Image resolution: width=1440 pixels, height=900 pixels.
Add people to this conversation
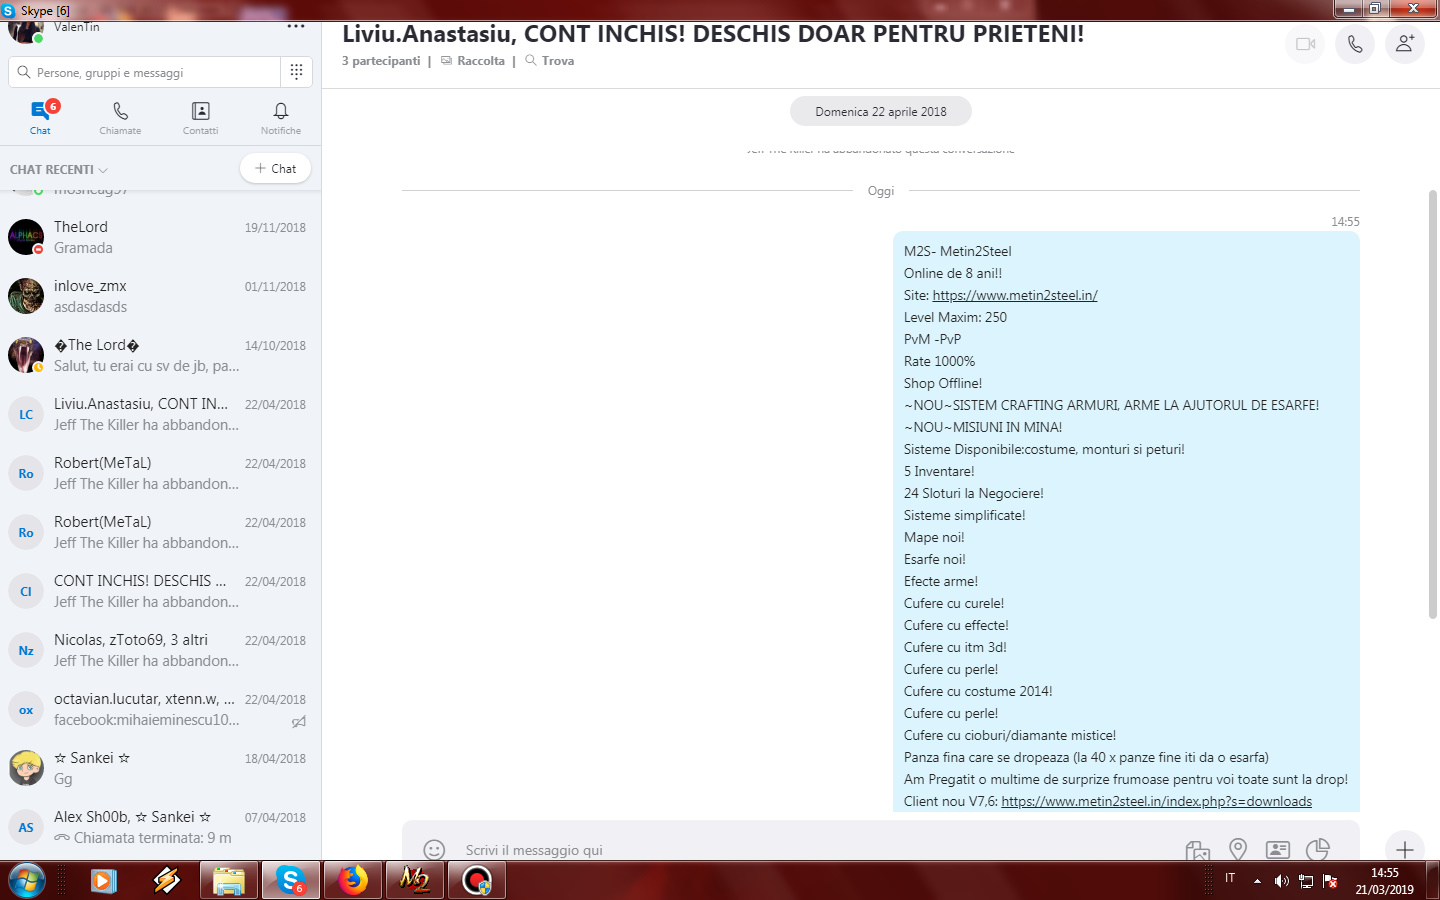pyautogui.click(x=1405, y=44)
